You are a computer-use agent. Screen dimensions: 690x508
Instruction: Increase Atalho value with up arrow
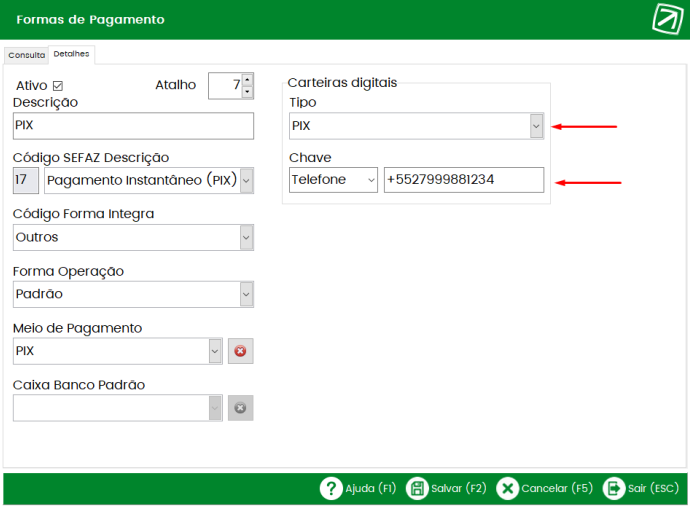[248, 80]
